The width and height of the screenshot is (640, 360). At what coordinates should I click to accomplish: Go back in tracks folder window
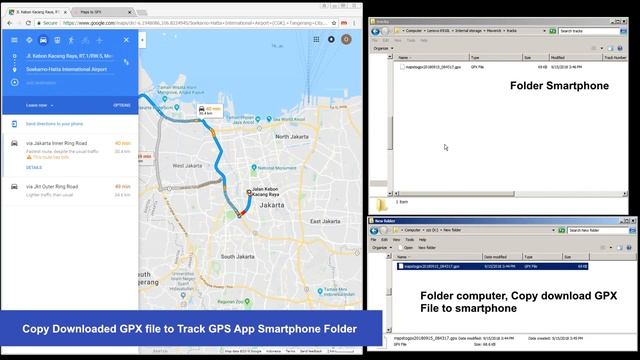375,31
